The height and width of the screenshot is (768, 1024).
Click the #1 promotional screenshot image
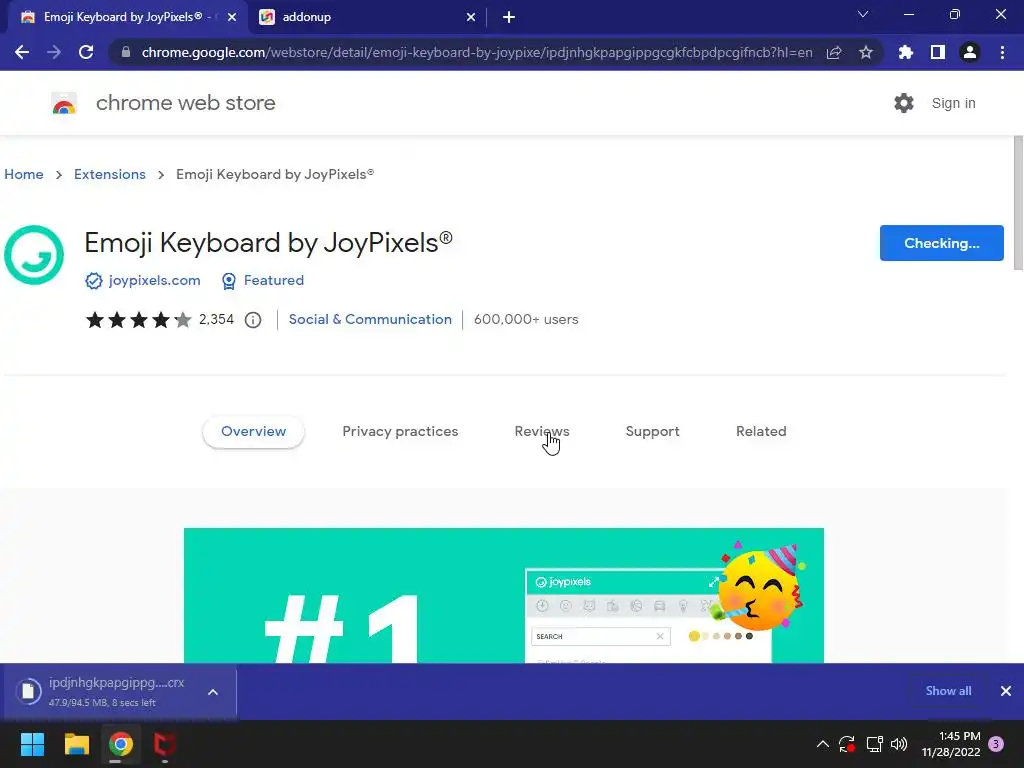[x=504, y=595]
